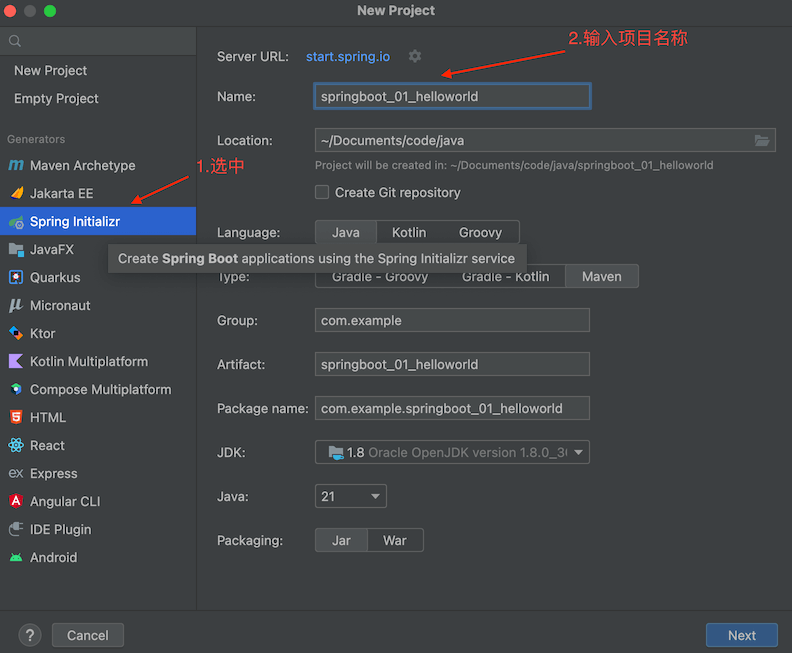Image resolution: width=792 pixels, height=653 pixels.
Task: Open the help question mark button
Action: click(x=30, y=635)
